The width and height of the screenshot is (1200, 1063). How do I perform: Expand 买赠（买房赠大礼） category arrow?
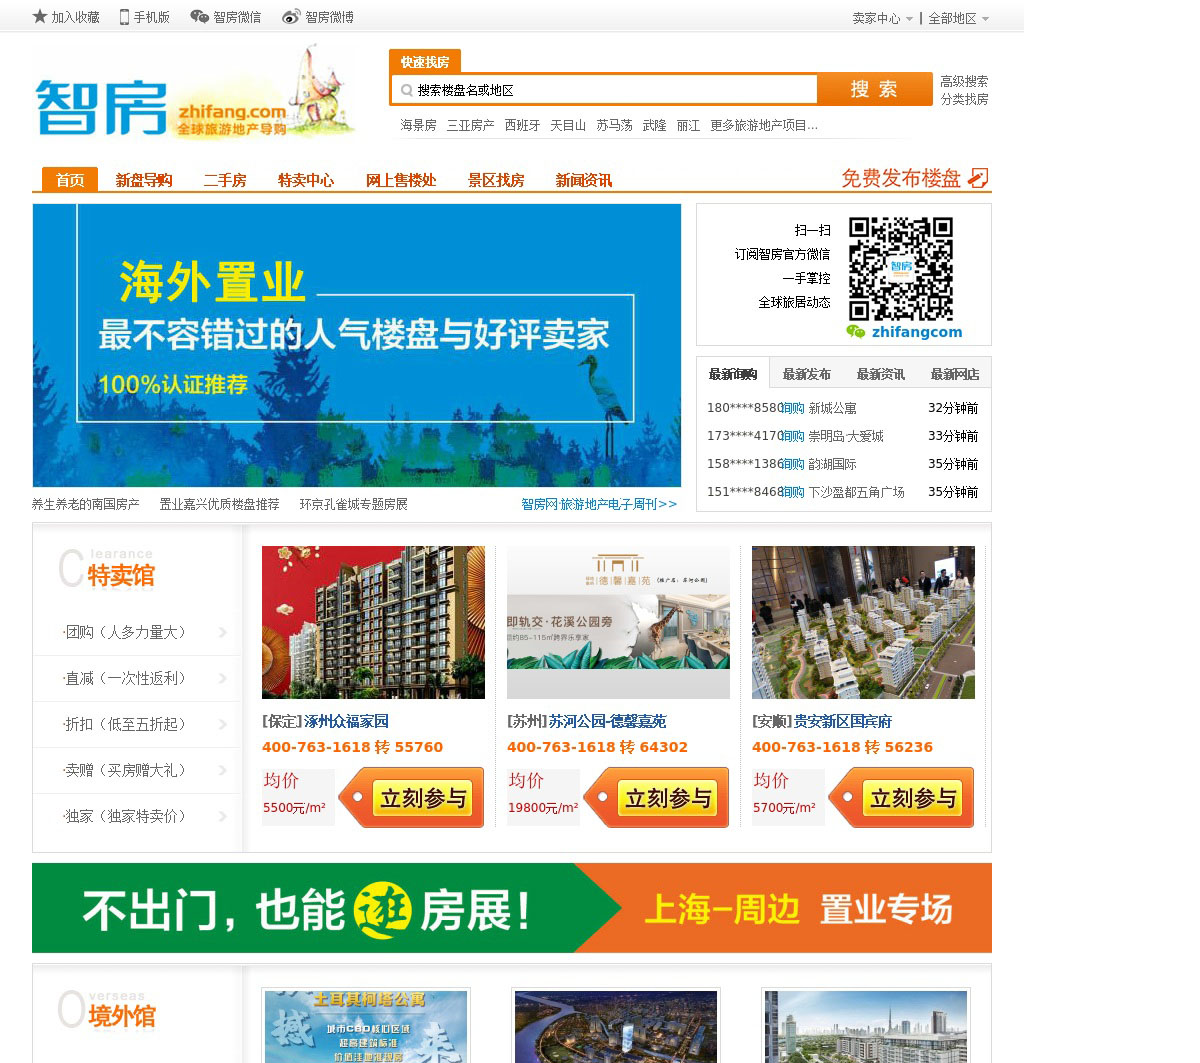pos(223,770)
